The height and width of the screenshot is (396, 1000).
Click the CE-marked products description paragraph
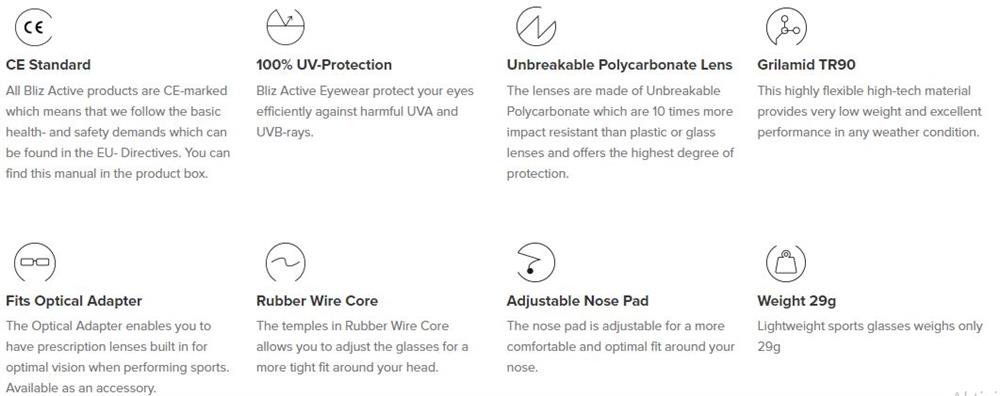click(x=118, y=132)
